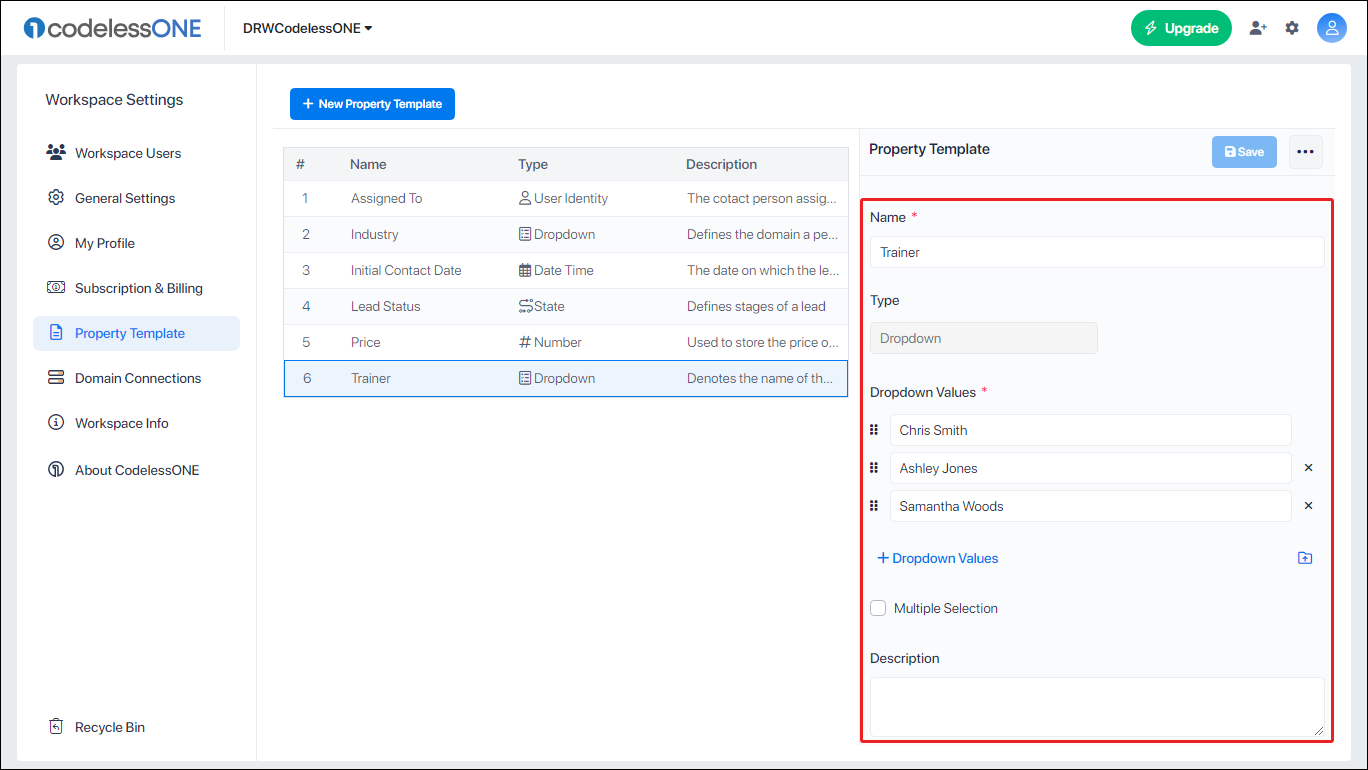This screenshot has height=770, width=1368.
Task: Expand the DRWCodelessONE workspace dropdown
Action: 308,28
